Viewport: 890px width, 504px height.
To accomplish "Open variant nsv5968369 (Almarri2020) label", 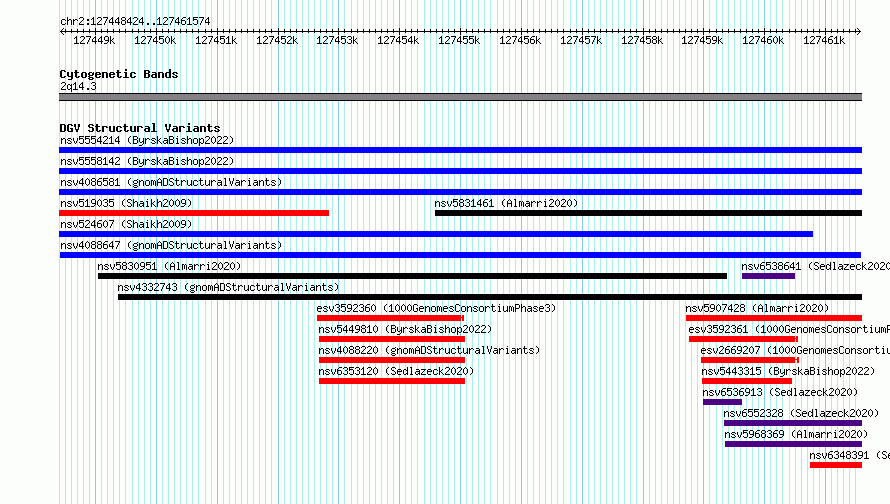I will click(796, 434).
